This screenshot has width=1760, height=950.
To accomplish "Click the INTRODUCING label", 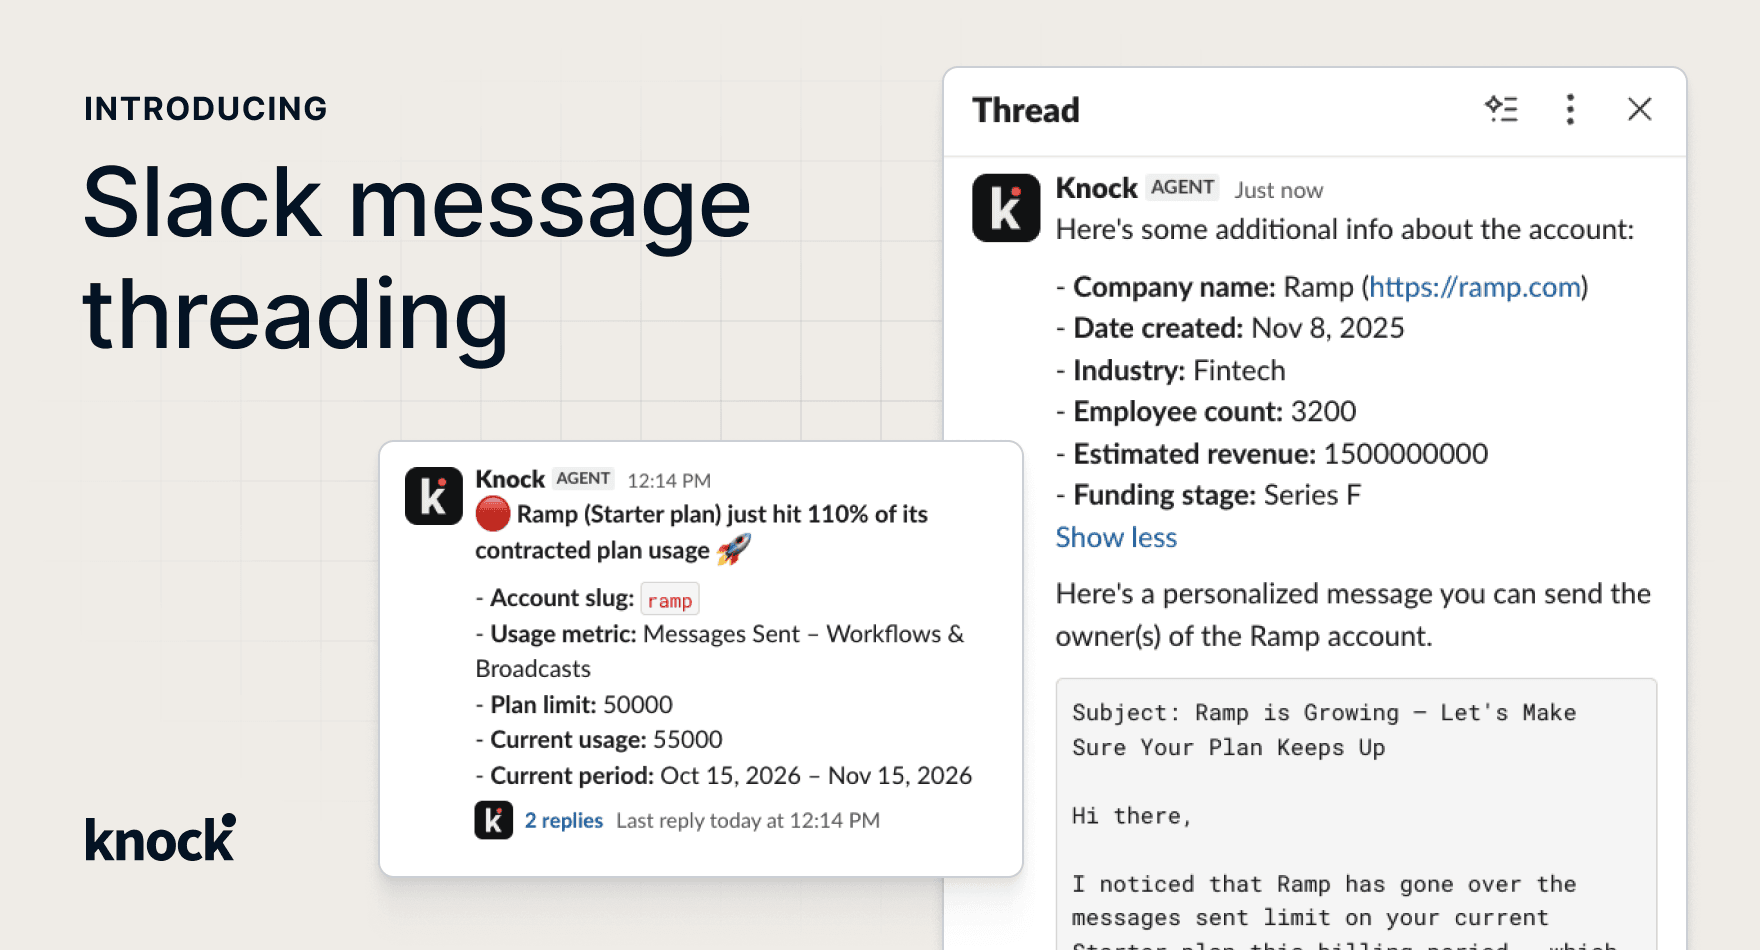I will coord(206,108).
